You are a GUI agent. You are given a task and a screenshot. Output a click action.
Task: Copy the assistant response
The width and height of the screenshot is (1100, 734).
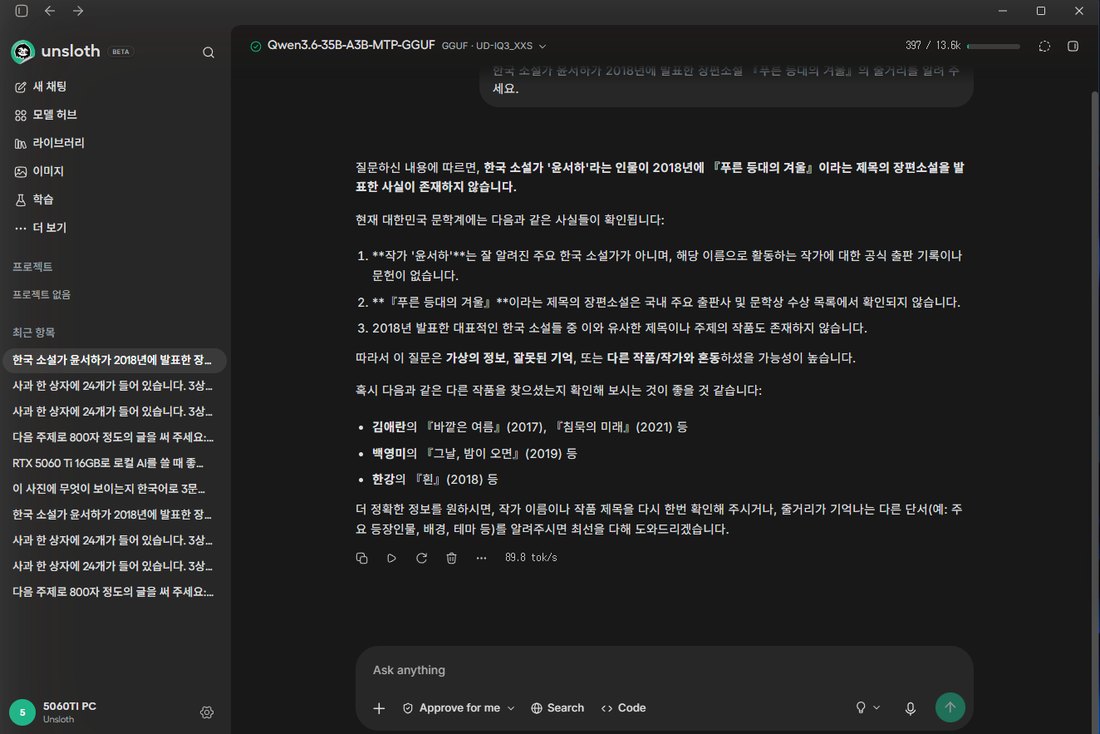[x=361, y=558]
